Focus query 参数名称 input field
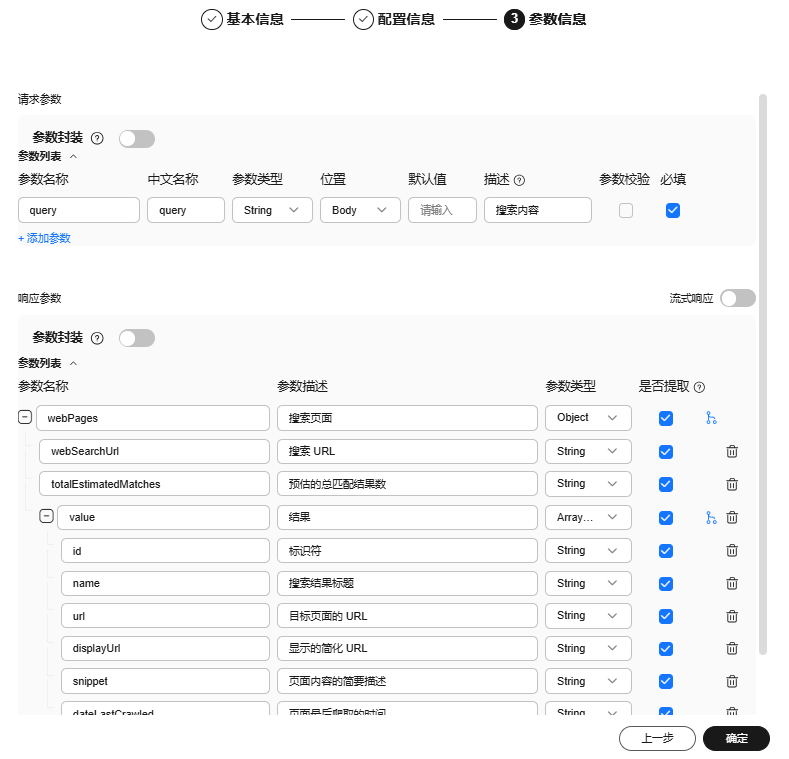The image size is (789, 759). click(x=79, y=210)
